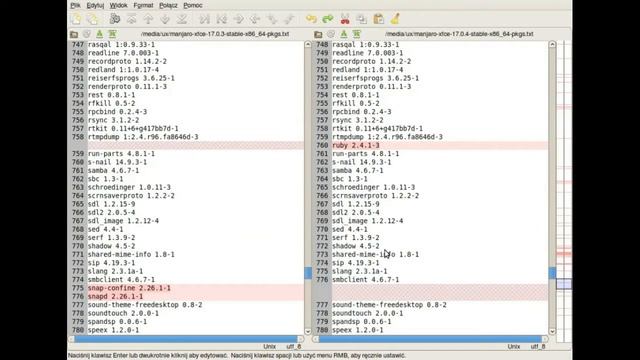Copy right into selection icon
Viewport: 640px width, 360px height.
[255, 19]
